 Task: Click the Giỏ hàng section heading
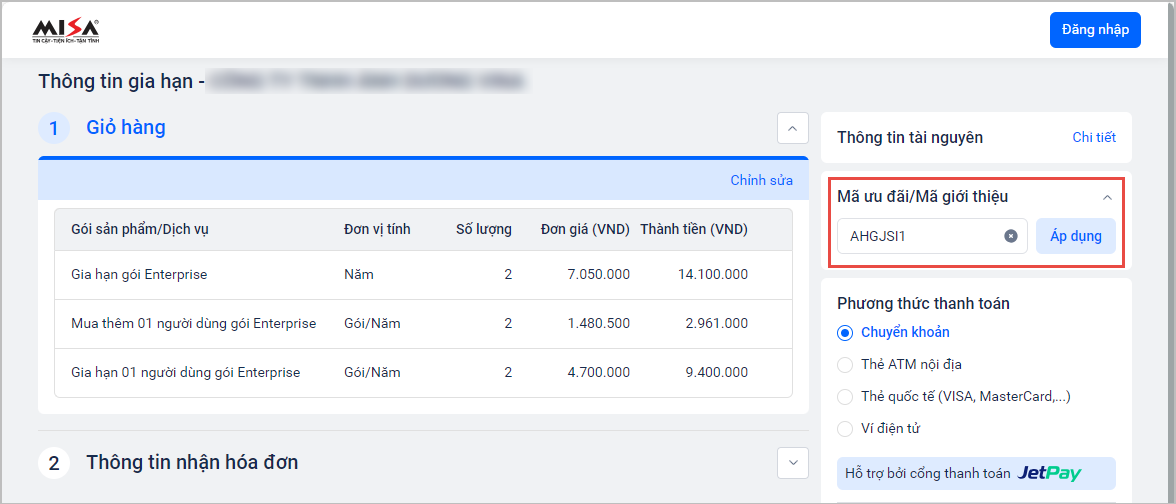126,127
